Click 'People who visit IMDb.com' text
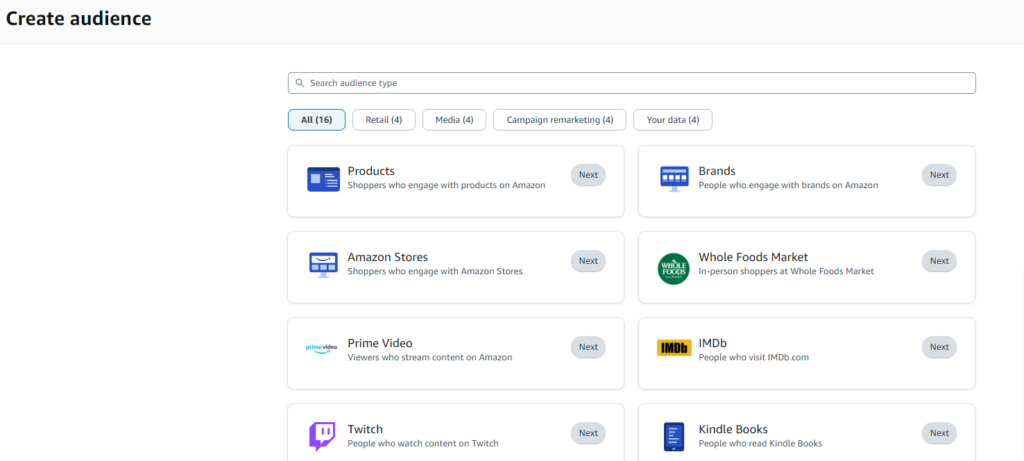 (754, 358)
